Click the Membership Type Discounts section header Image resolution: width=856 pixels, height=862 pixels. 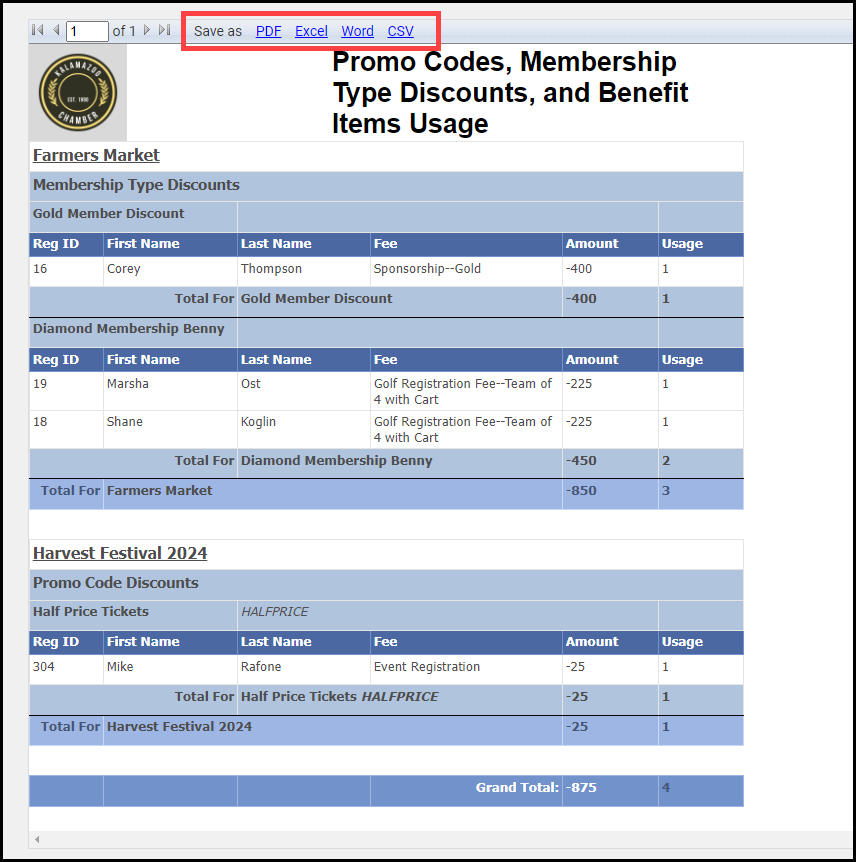tap(136, 185)
